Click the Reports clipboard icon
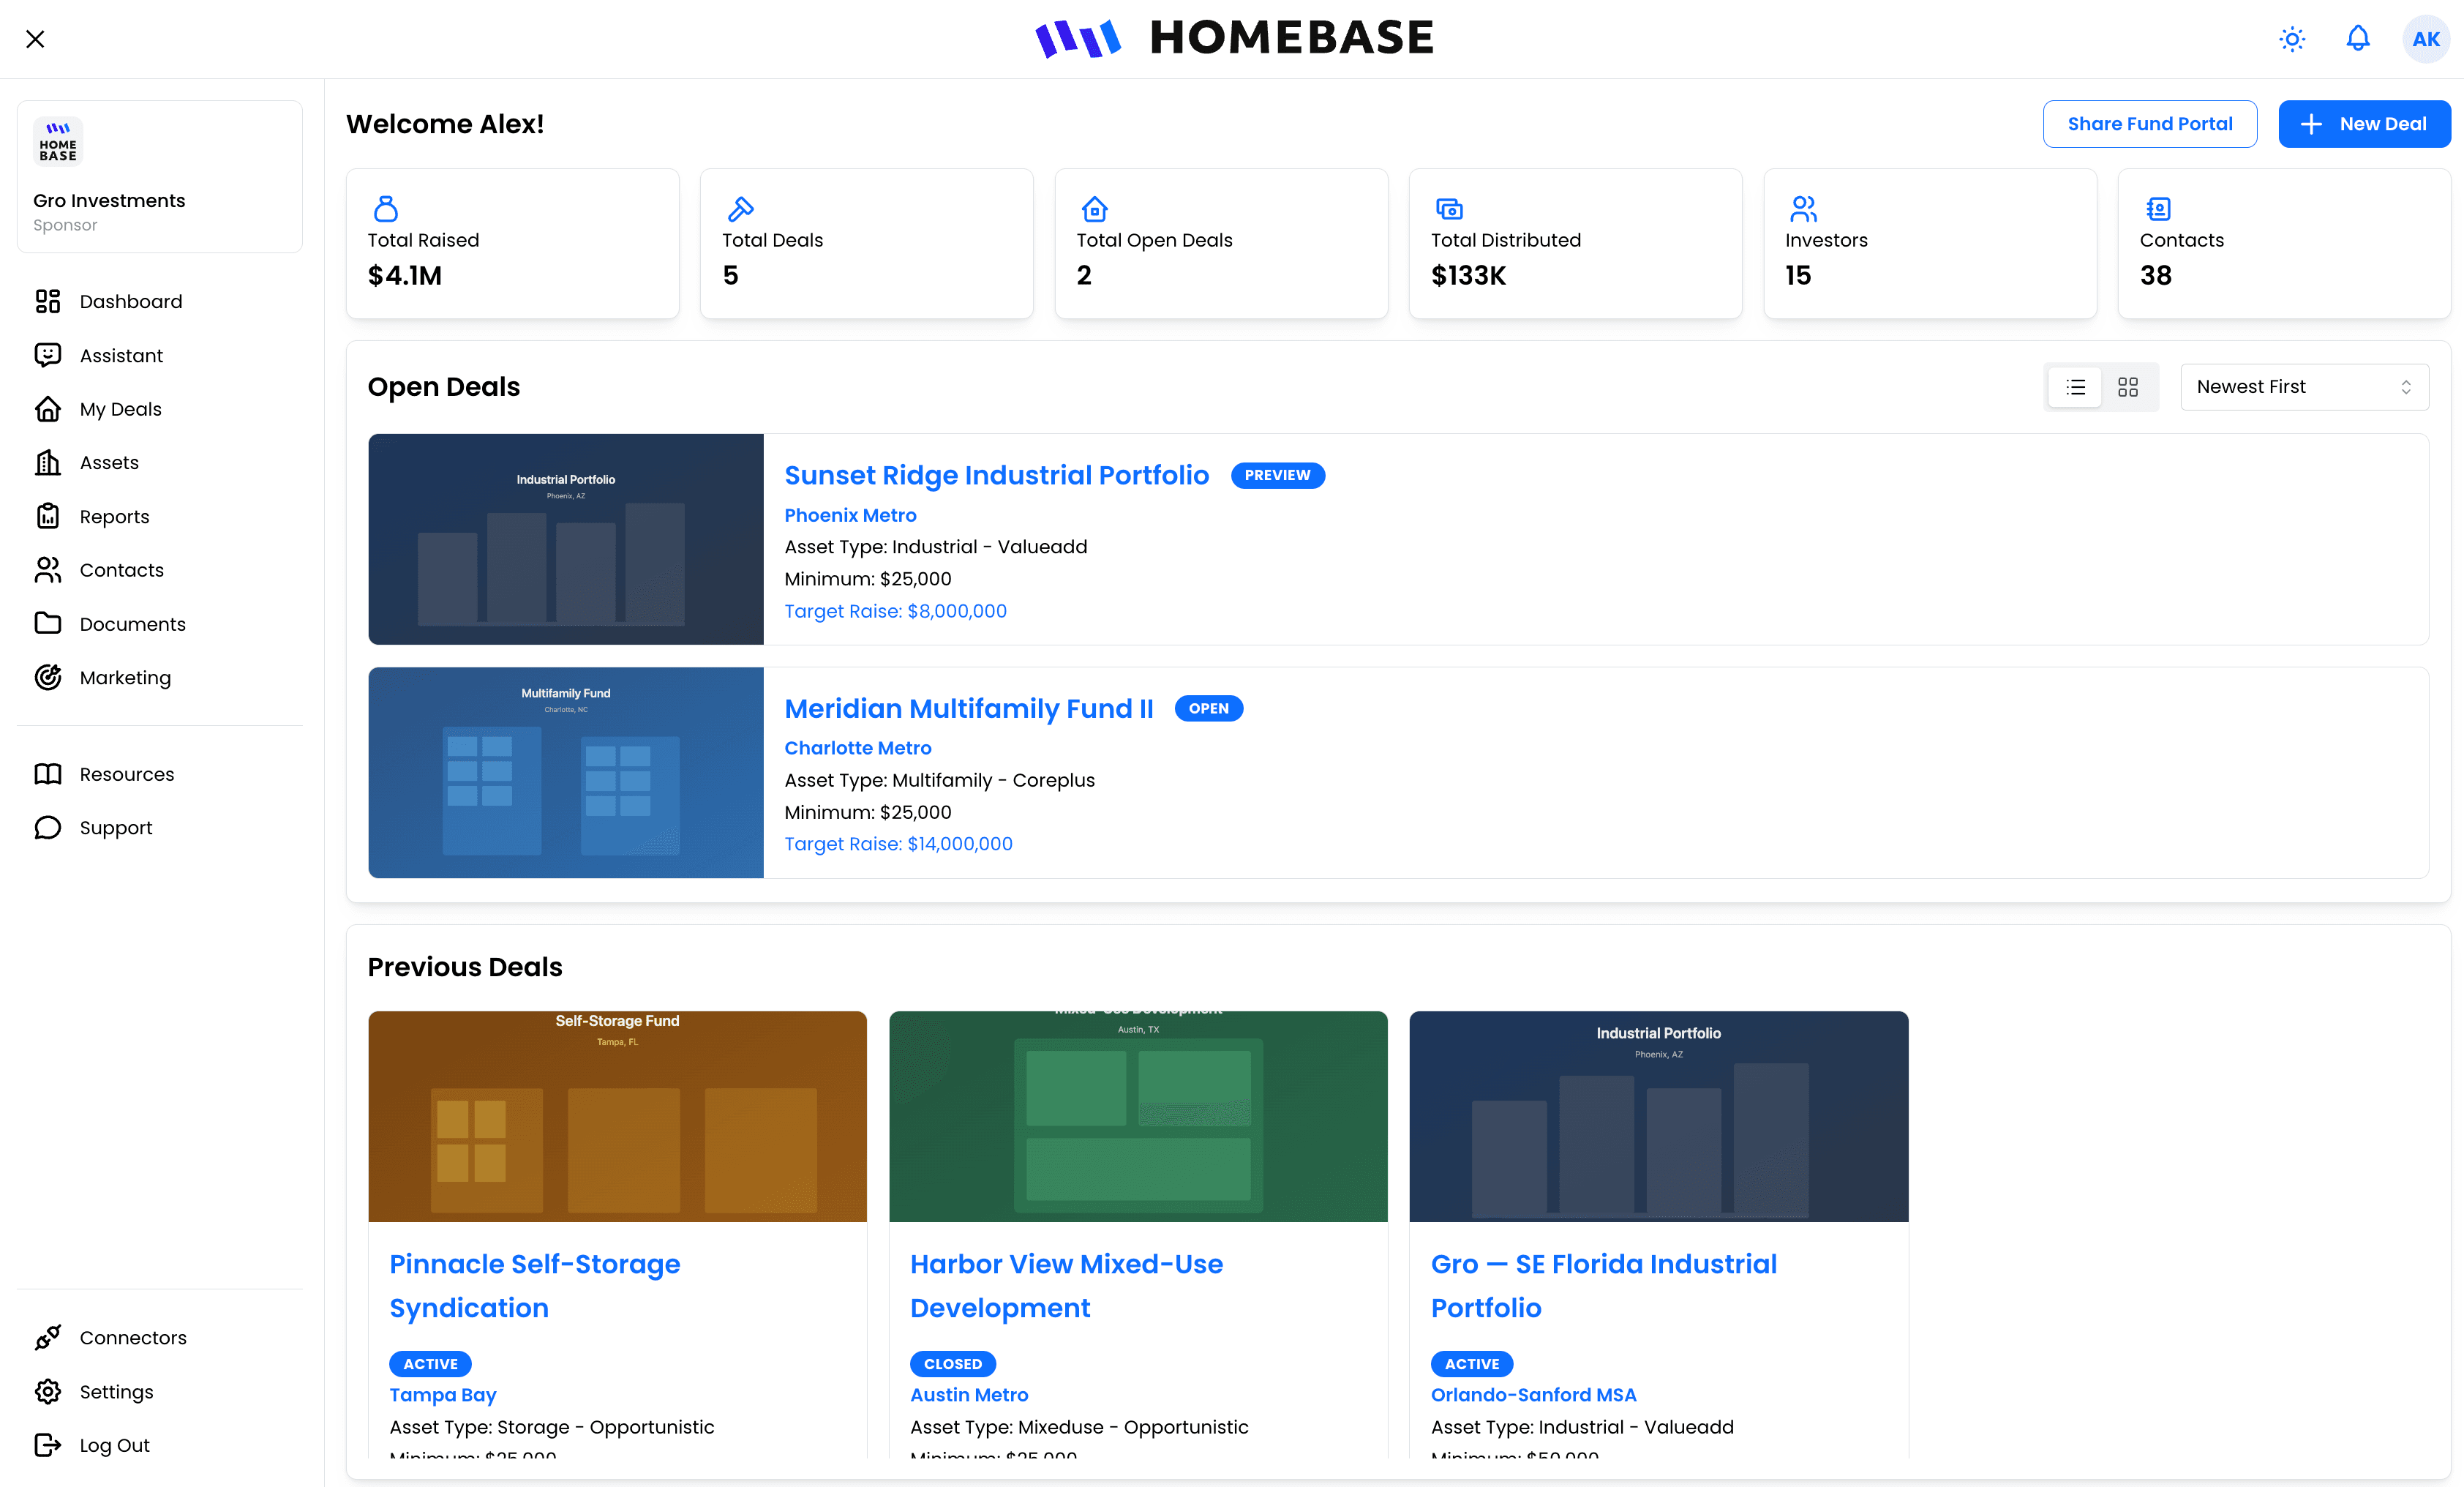 click(x=48, y=516)
